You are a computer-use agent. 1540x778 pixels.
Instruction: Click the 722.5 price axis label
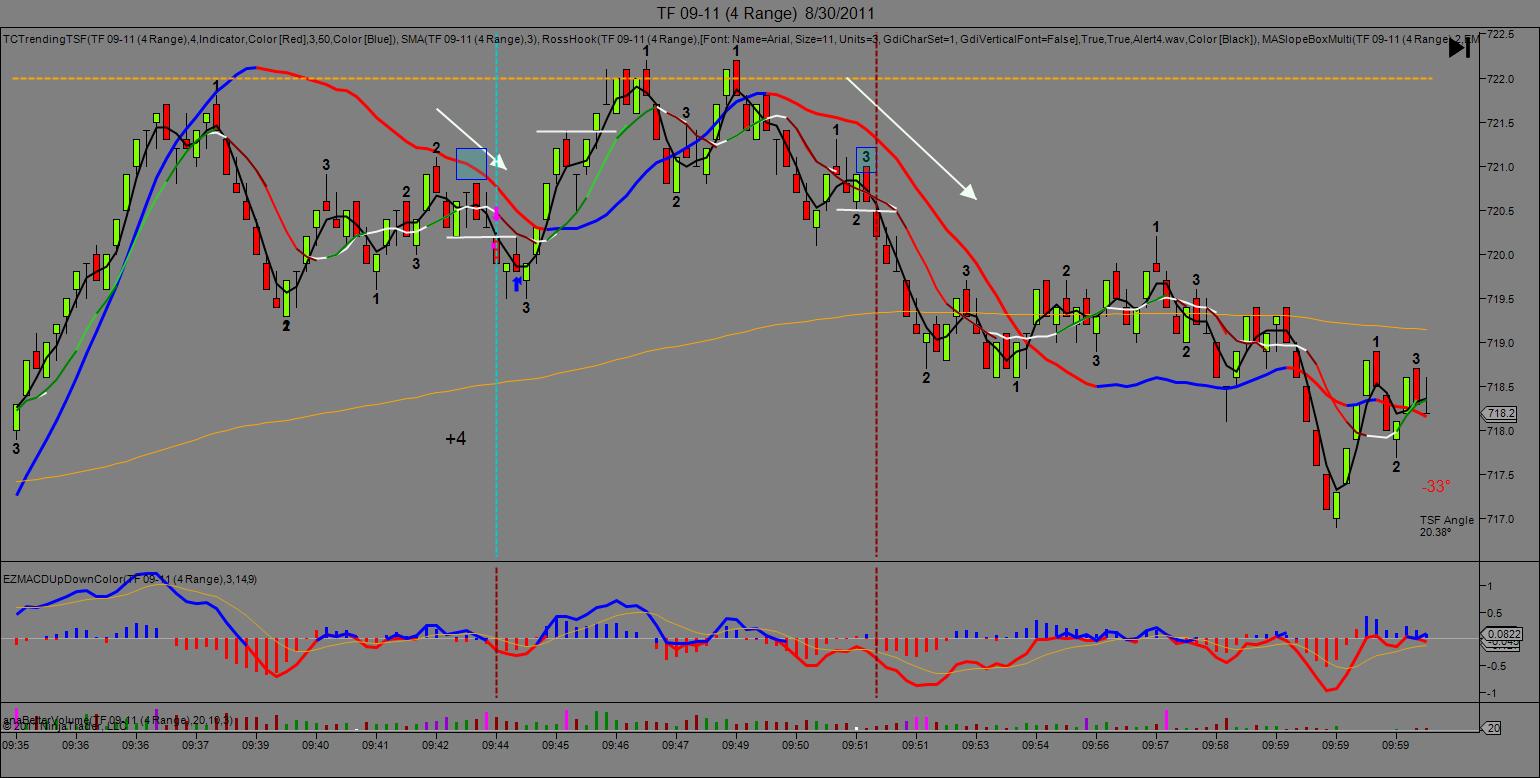point(1502,35)
